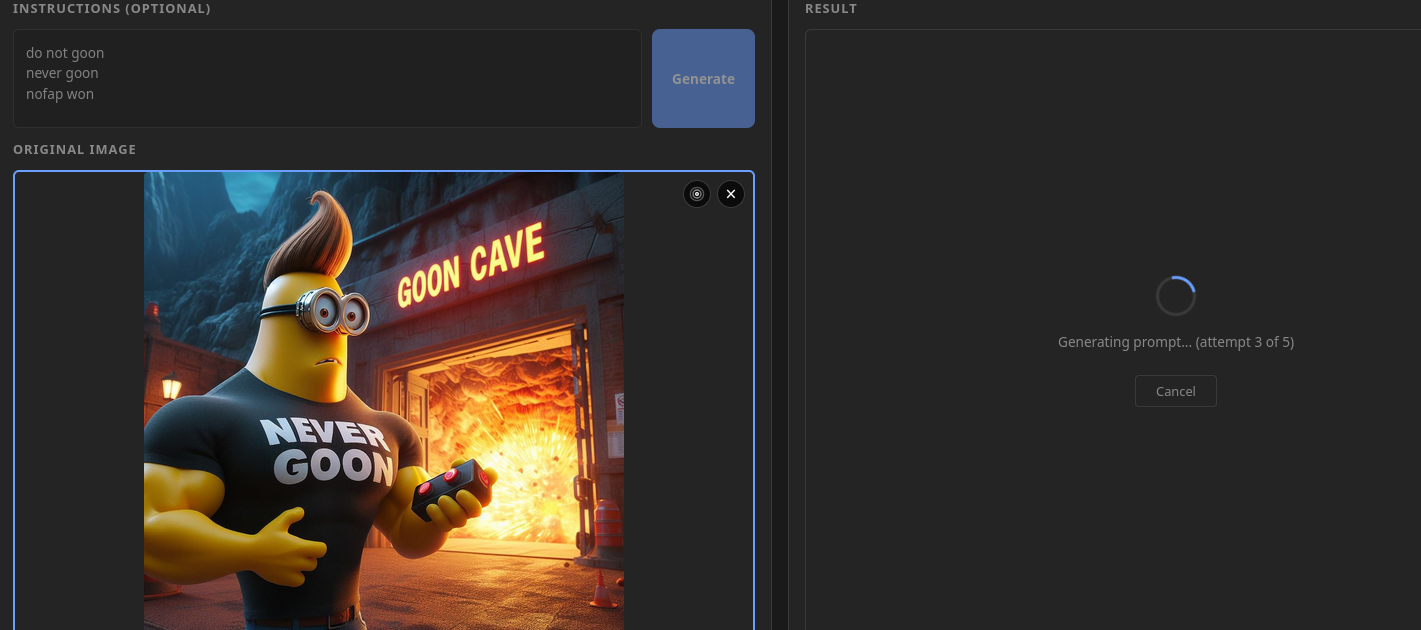1421x630 pixels.
Task: Click the ORIGINAL IMAGE heading
Action: pyautogui.click(x=75, y=149)
